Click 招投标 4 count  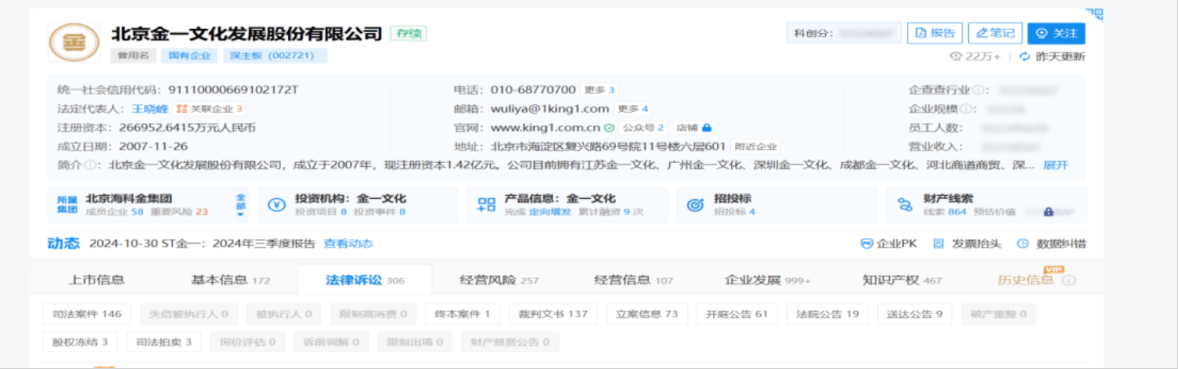(735, 213)
